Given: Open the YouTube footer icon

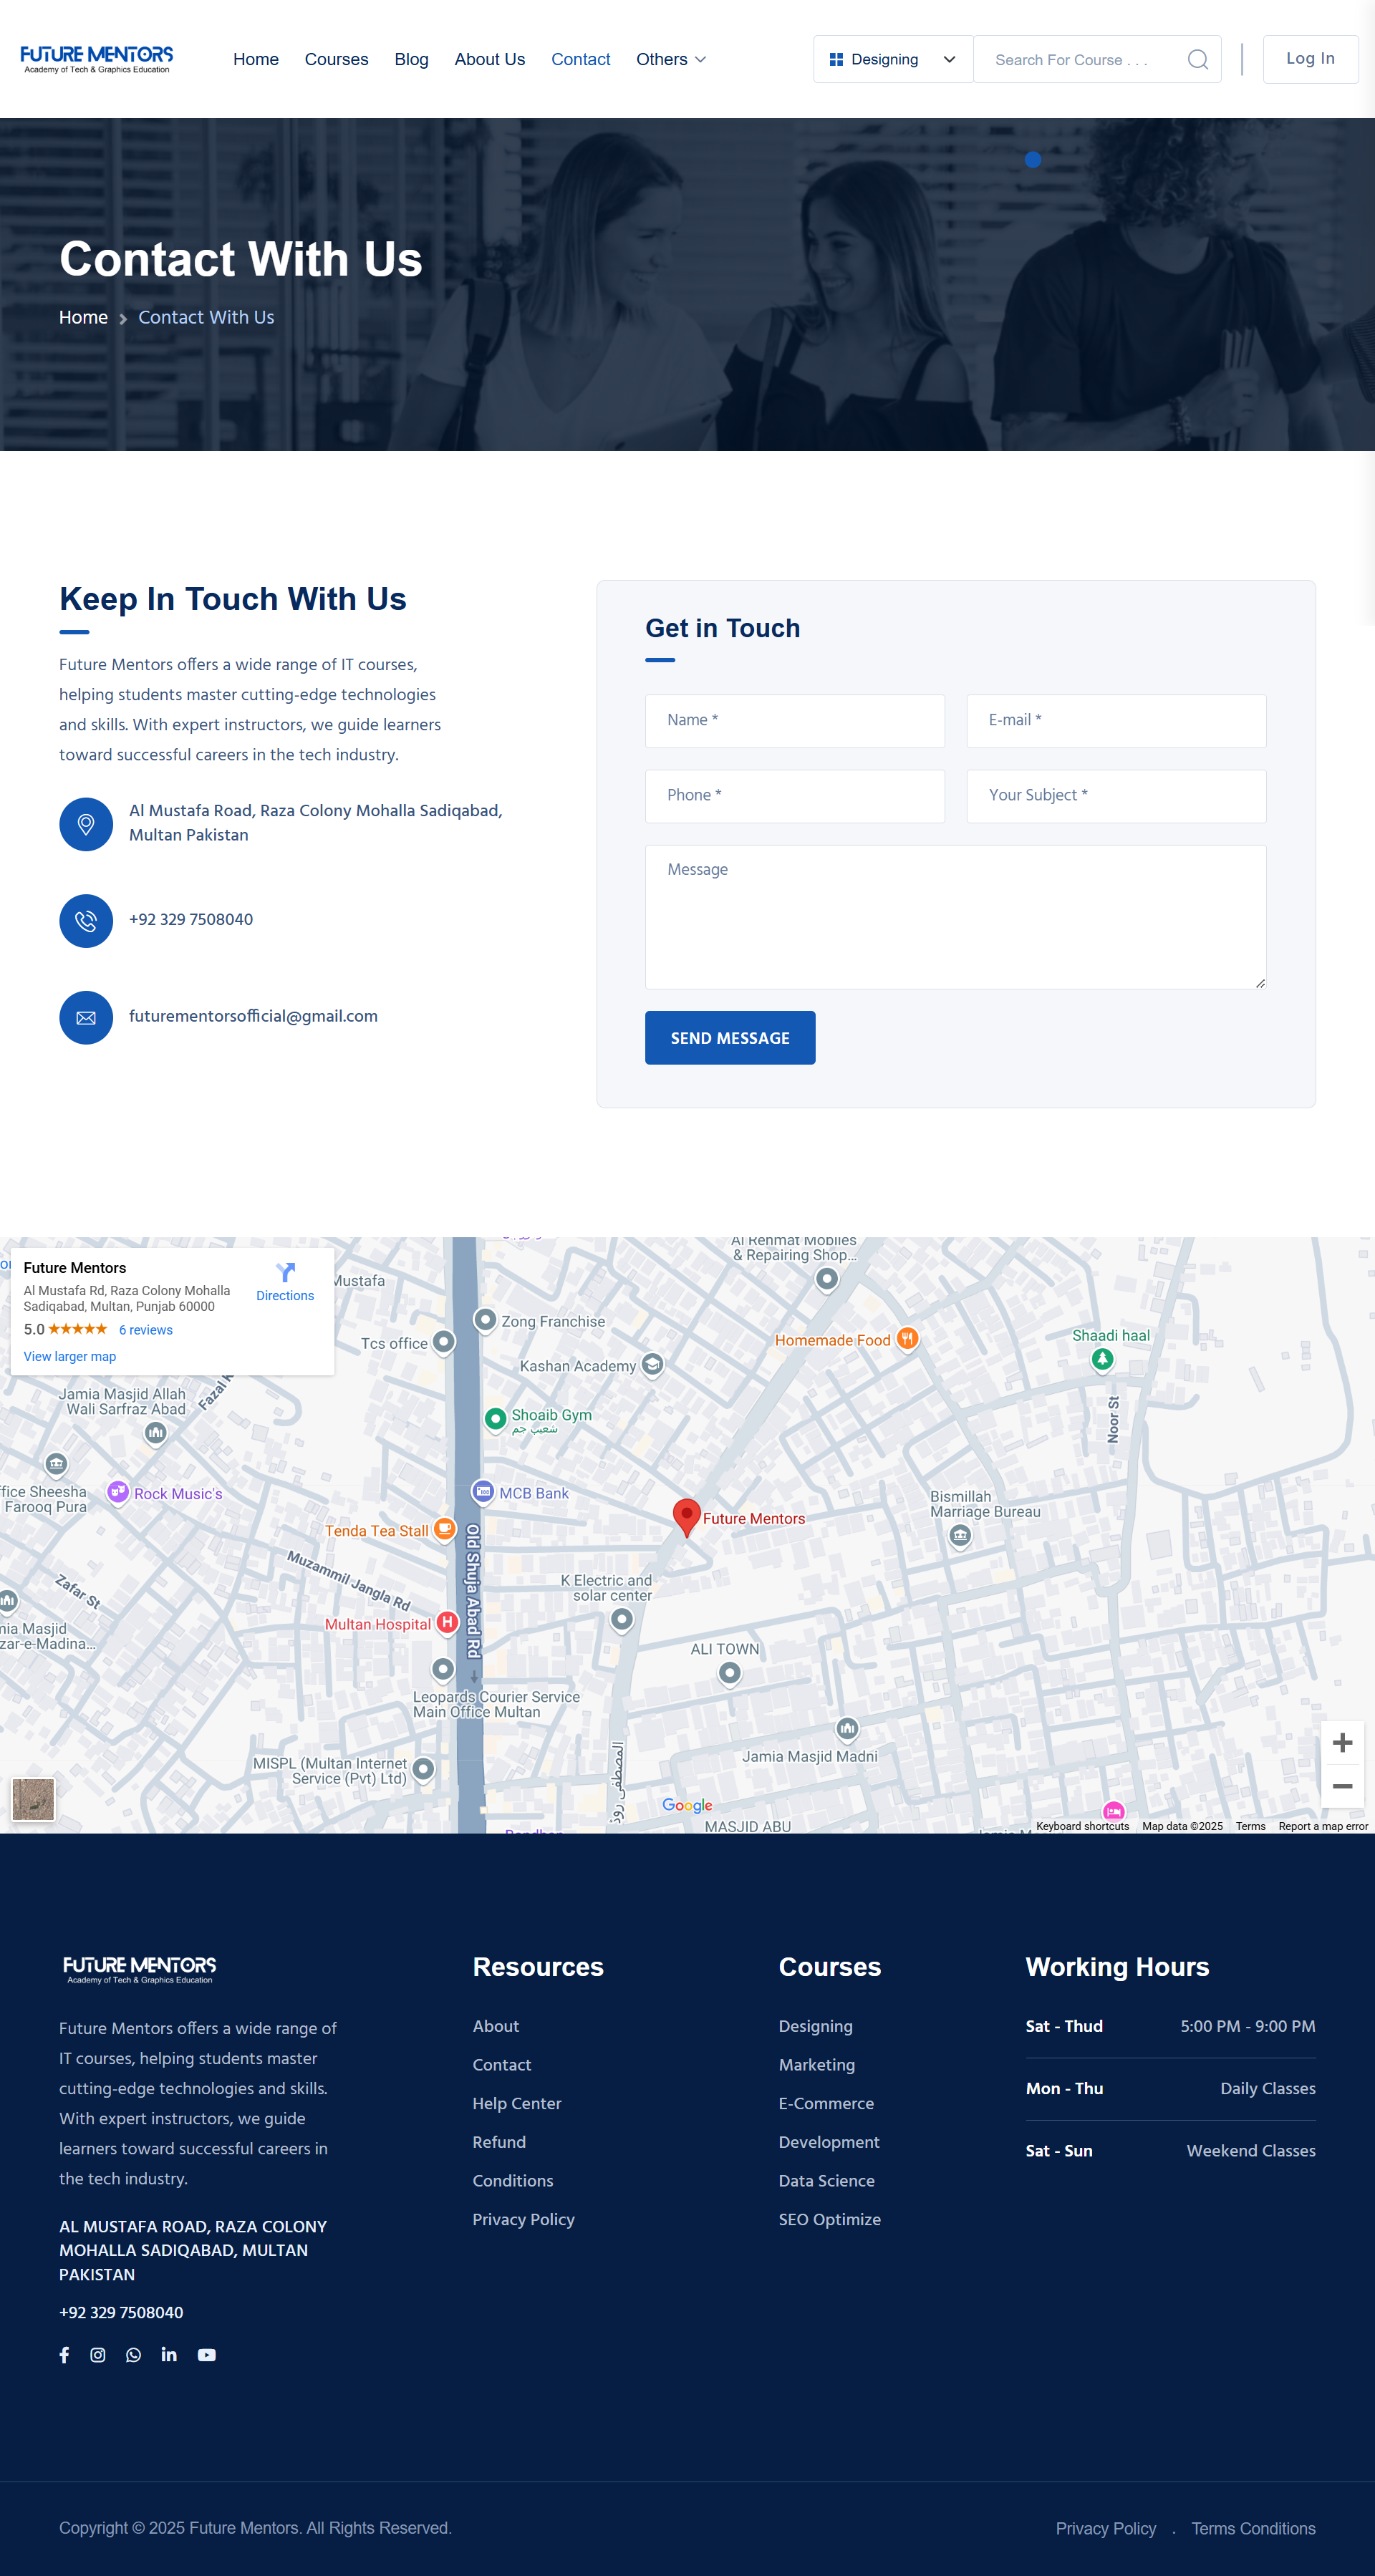Looking at the screenshot, I should click(206, 2355).
